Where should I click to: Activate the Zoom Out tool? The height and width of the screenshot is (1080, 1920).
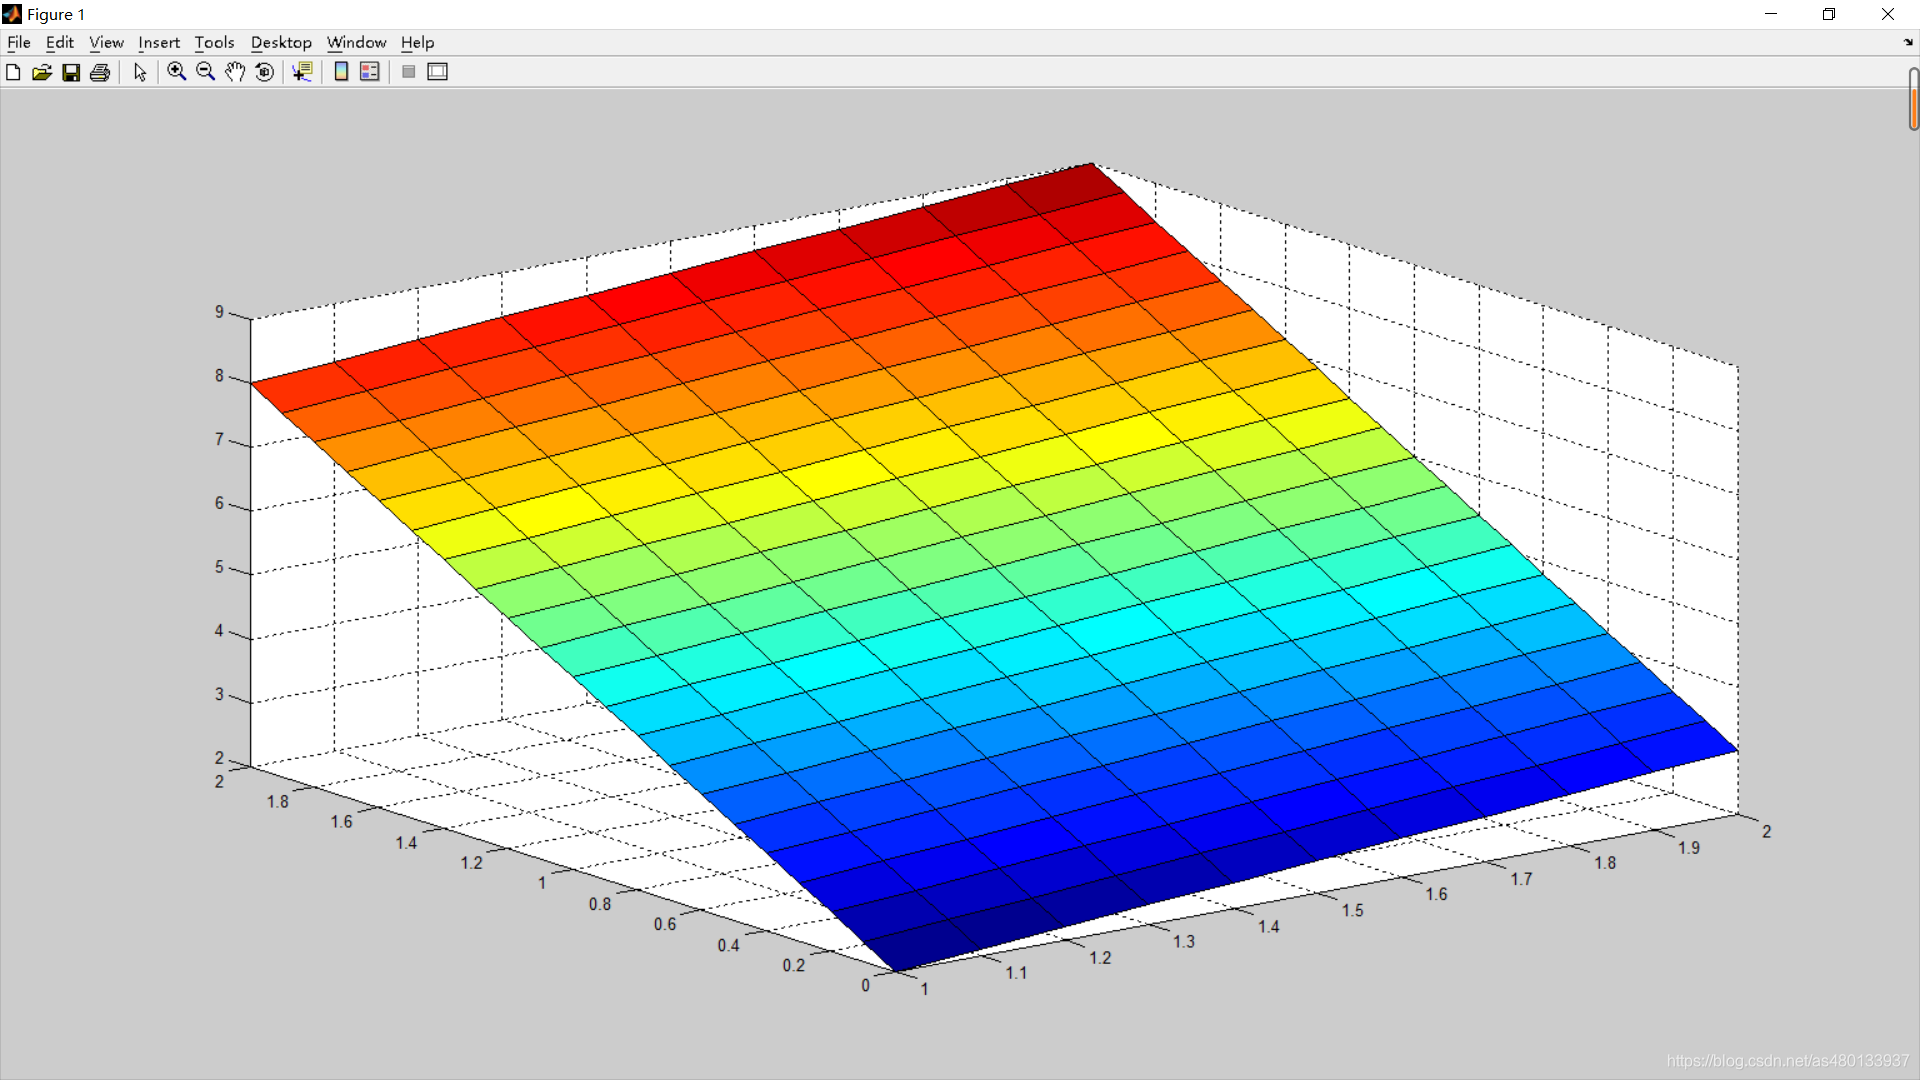click(206, 72)
